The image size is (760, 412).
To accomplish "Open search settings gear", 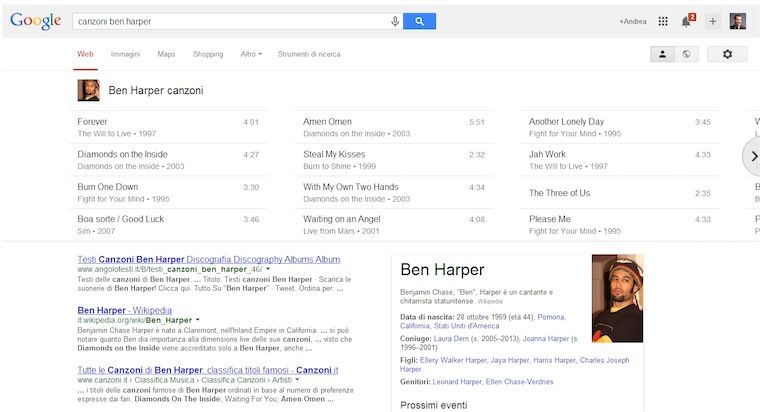I will pos(727,54).
